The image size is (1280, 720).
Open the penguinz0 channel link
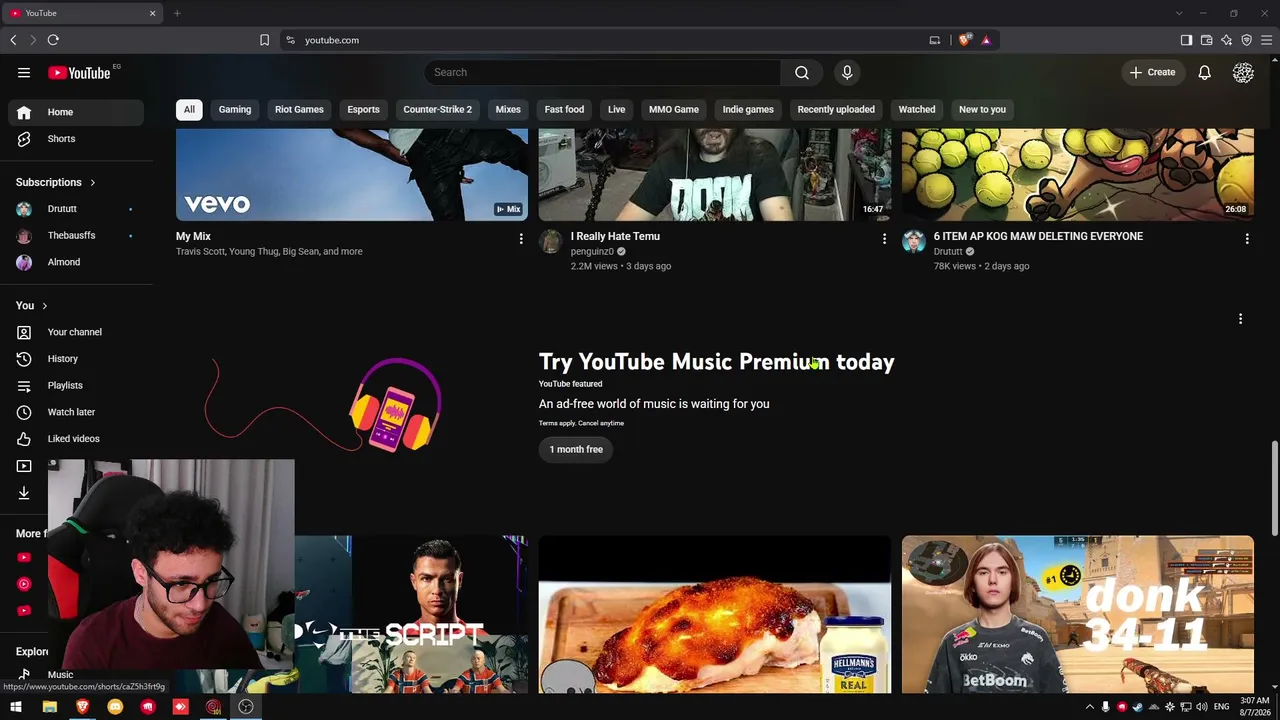592,252
